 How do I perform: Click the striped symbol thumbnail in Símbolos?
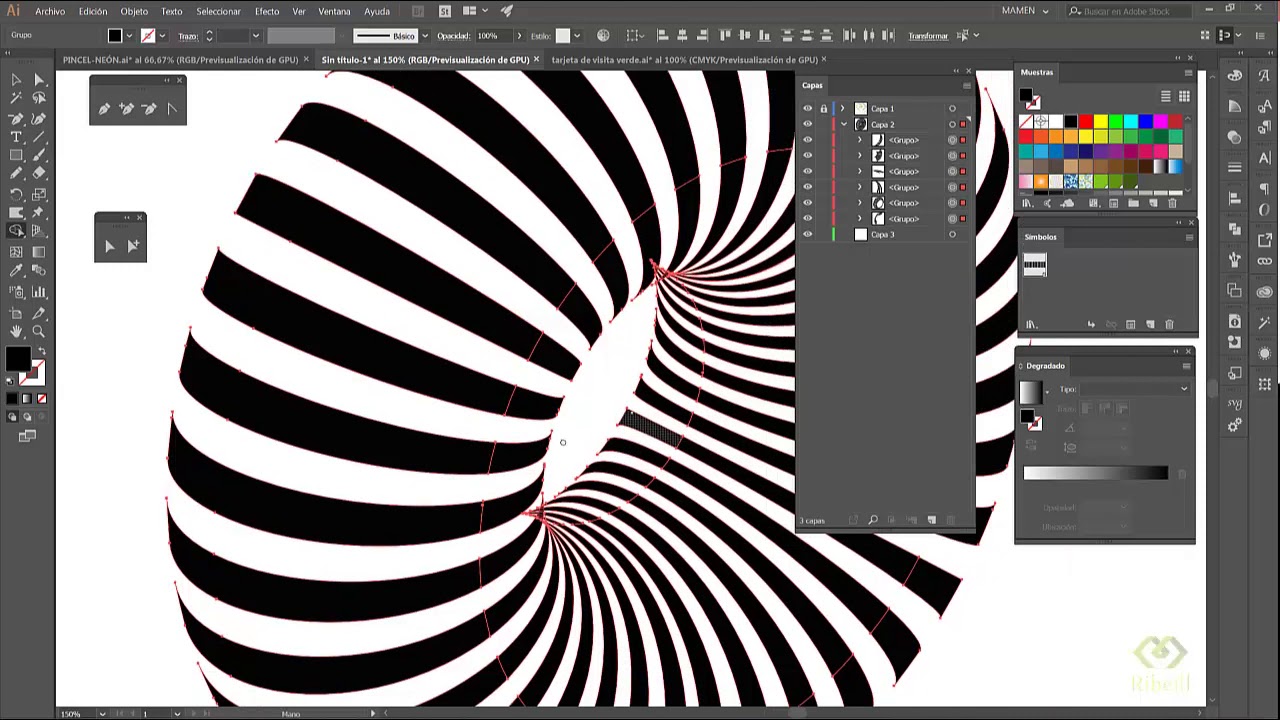pos(1034,265)
